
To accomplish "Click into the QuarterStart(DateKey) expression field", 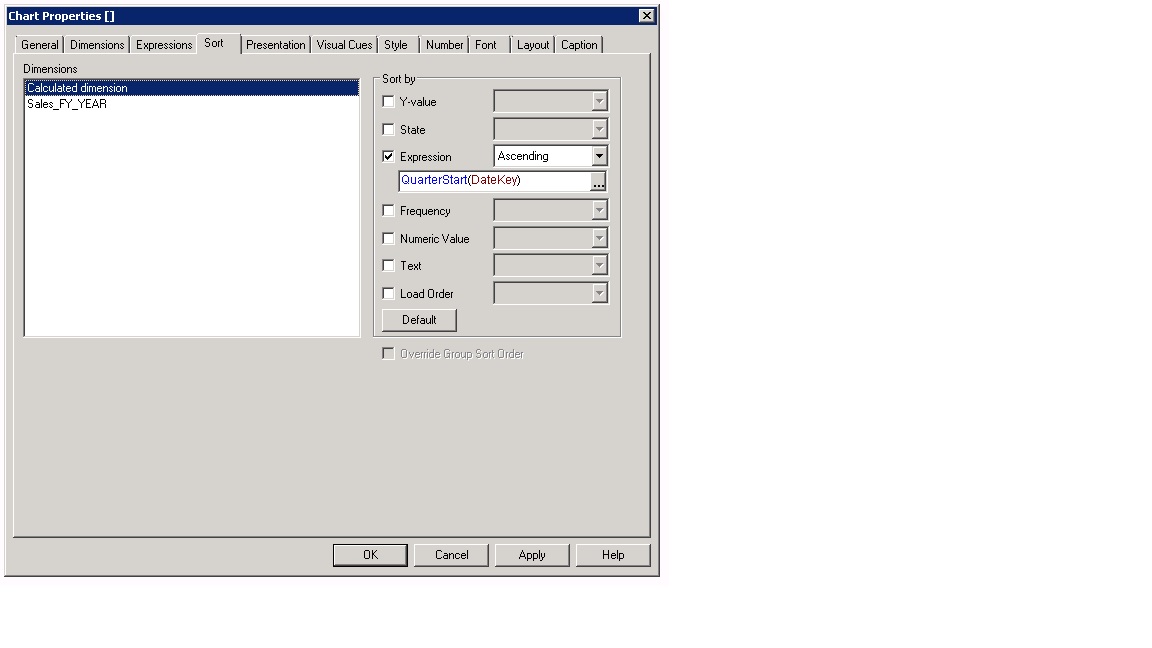I will 495,181.
